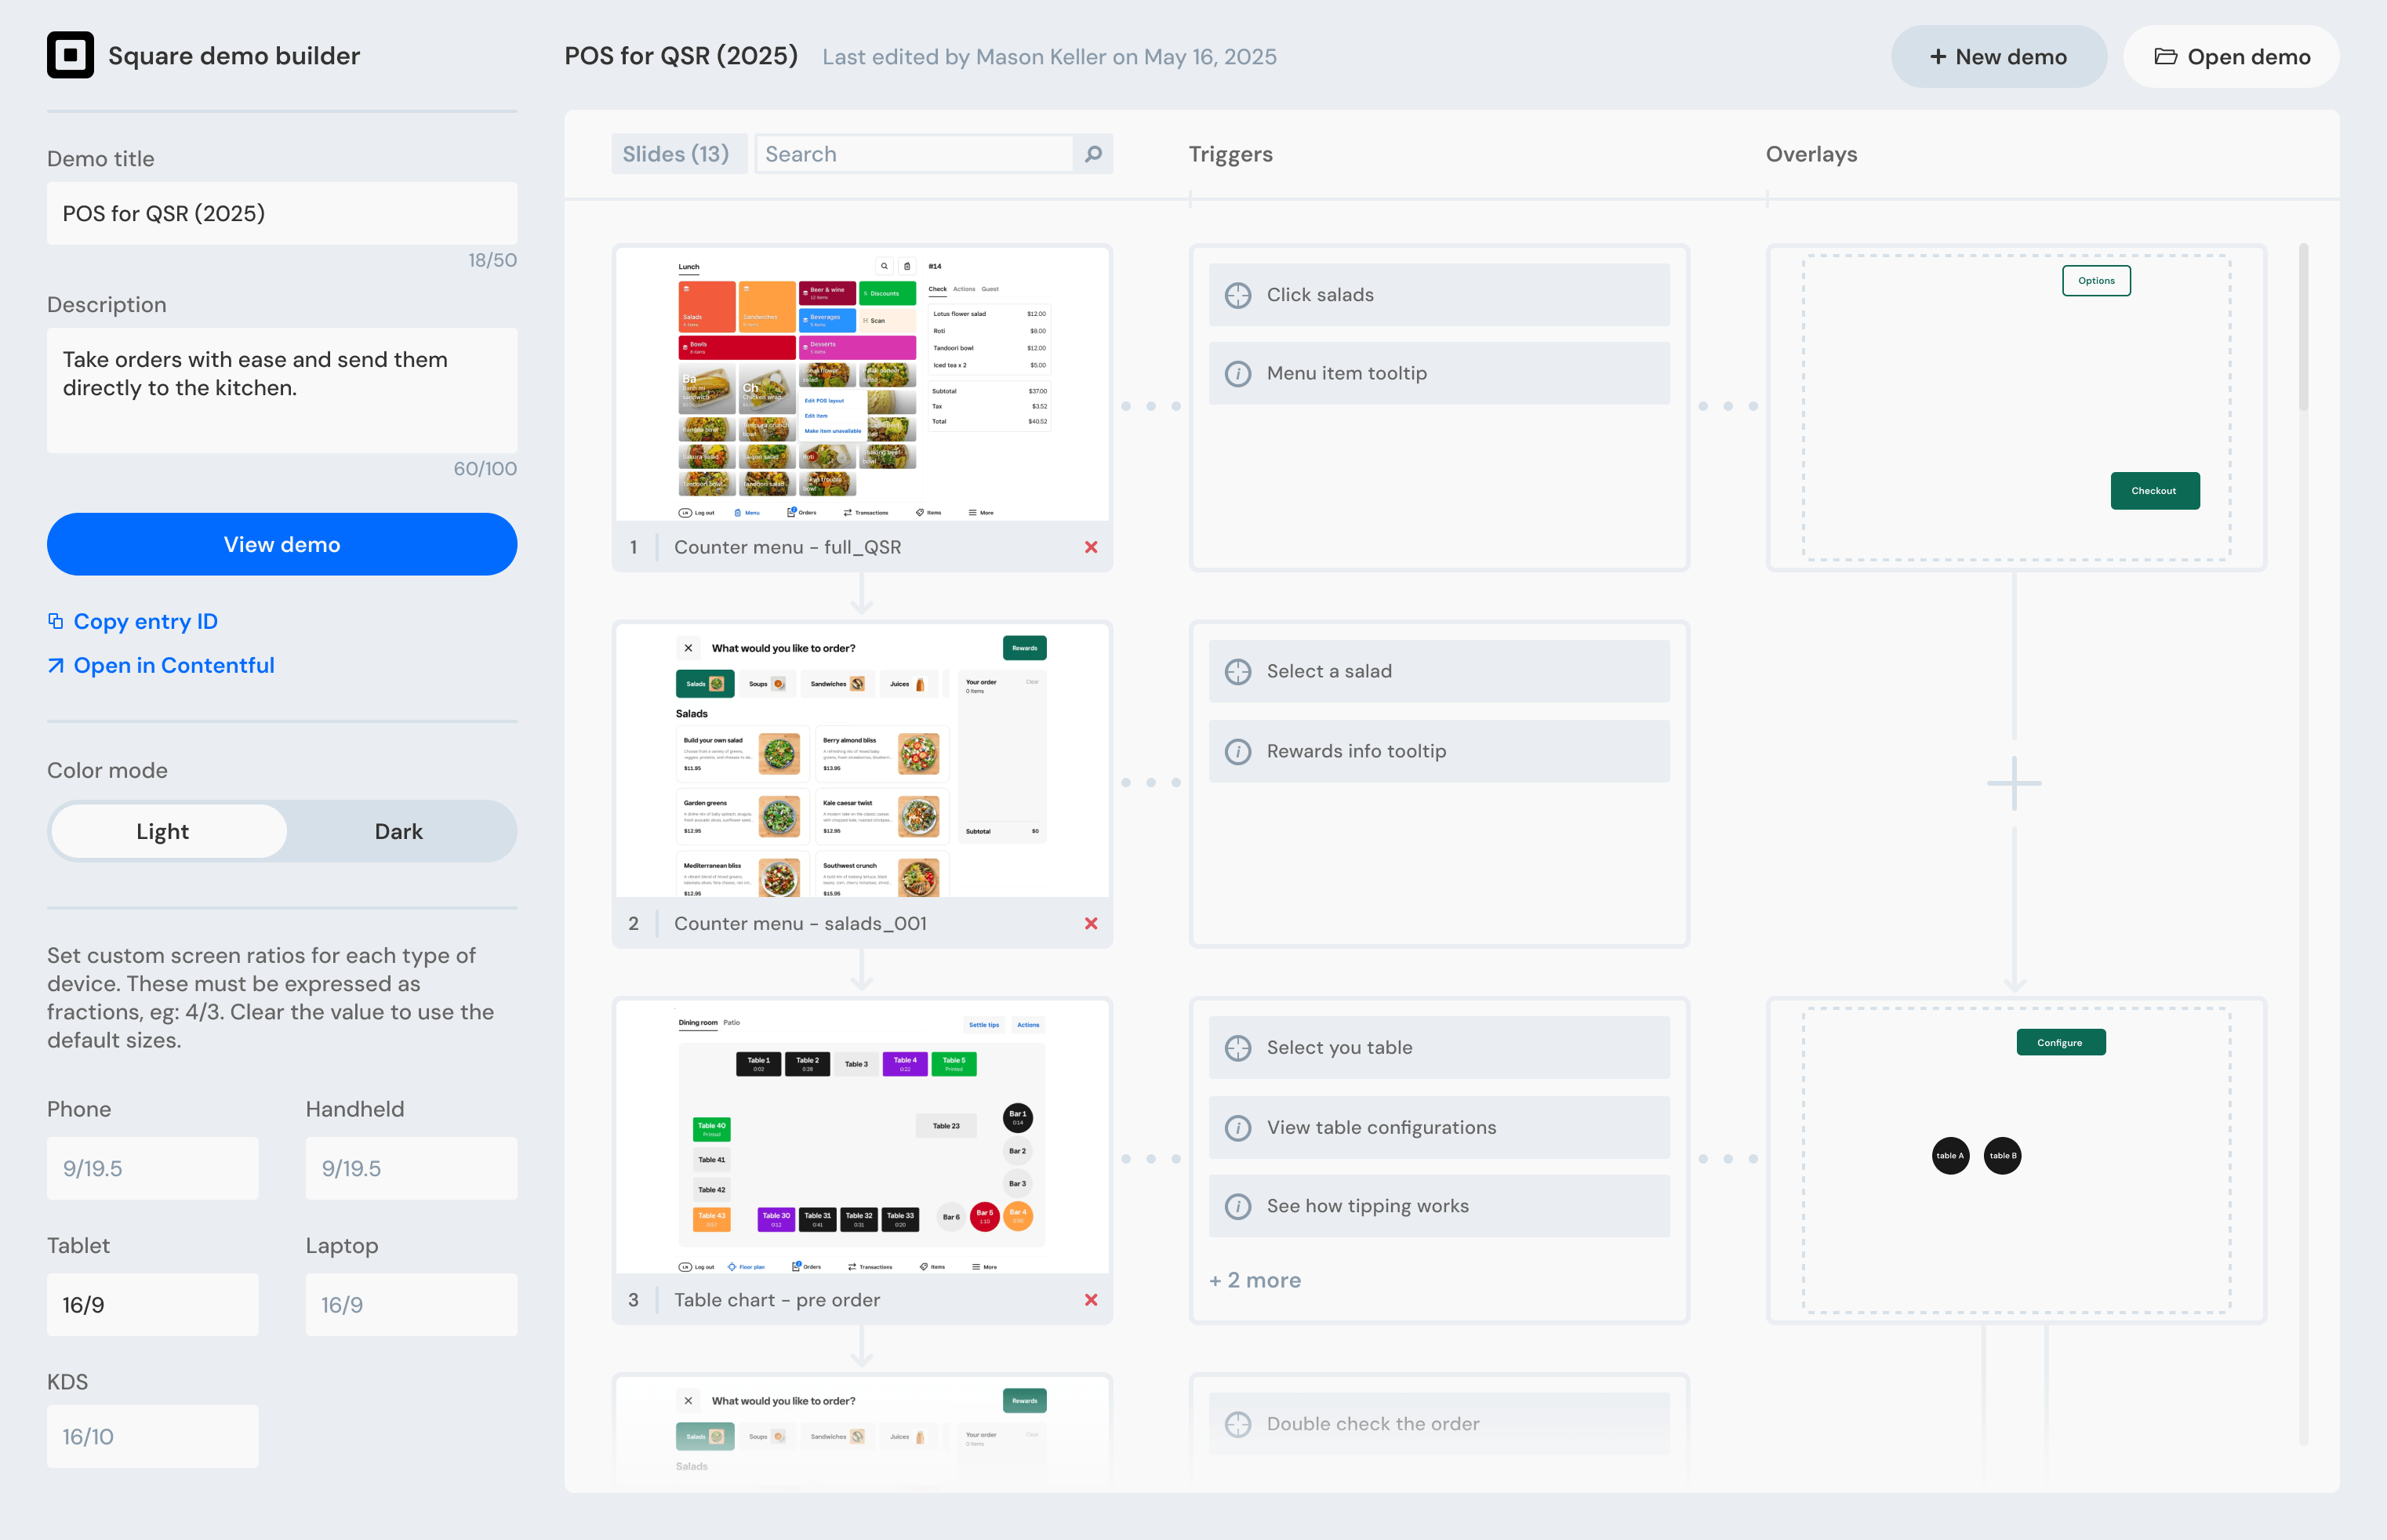This screenshot has height=1540, width=2387.
Task: Click the crosshair icon on the "Click salads" trigger
Action: [x=1239, y=294]
